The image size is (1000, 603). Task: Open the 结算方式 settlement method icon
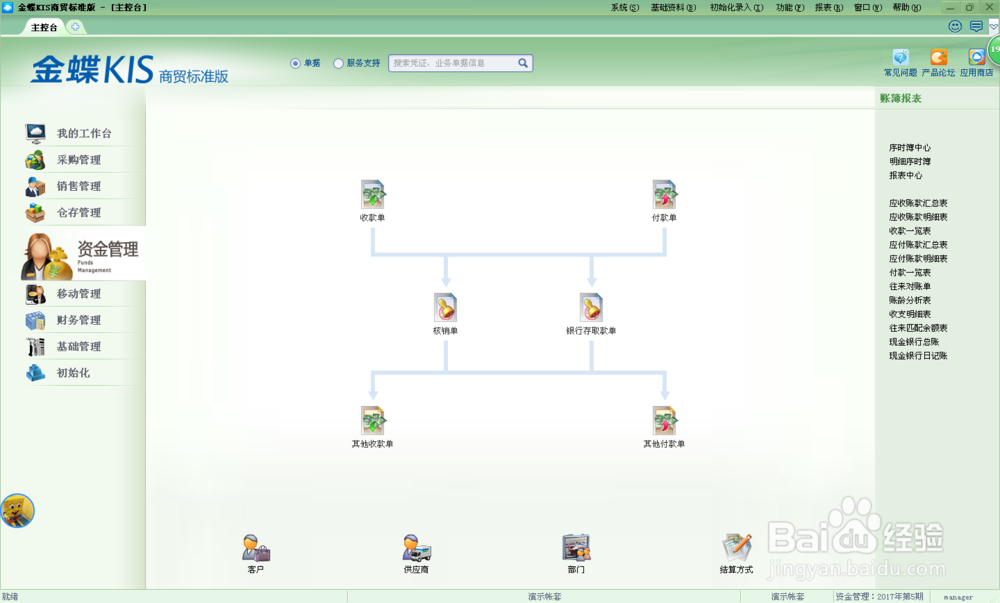[x=737, y=548]
